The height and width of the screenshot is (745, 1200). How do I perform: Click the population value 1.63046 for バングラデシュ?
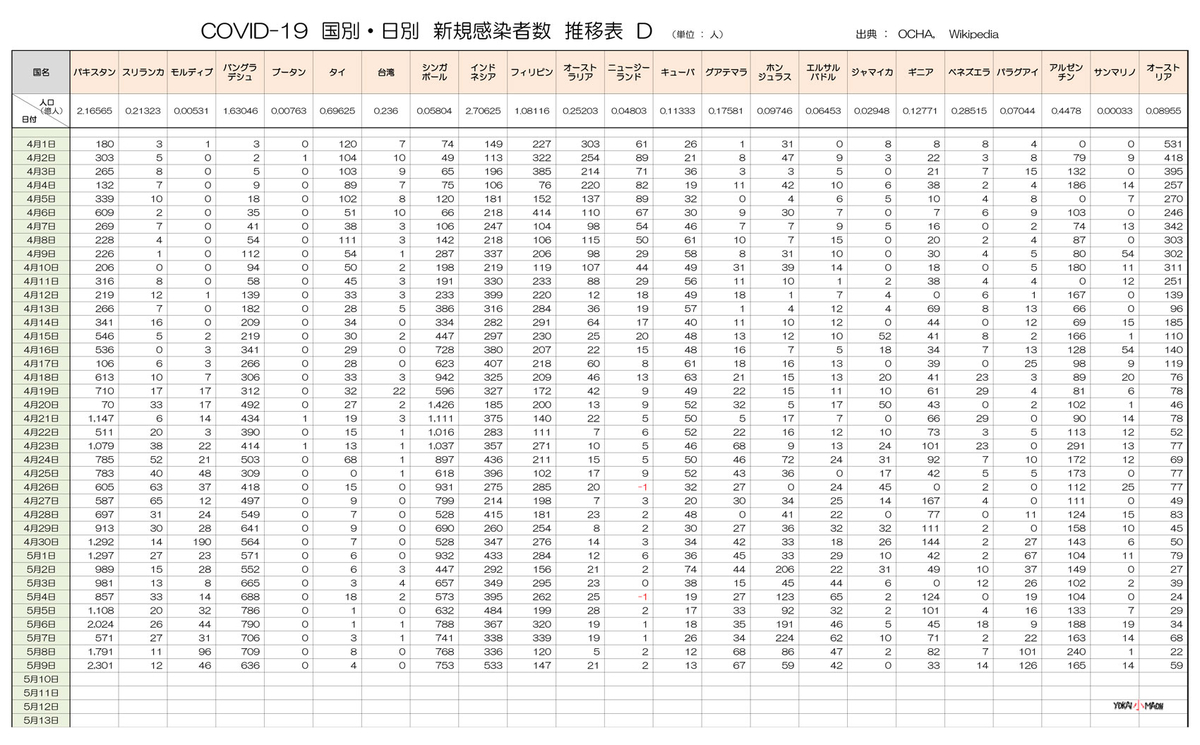[x=240, y=111]
